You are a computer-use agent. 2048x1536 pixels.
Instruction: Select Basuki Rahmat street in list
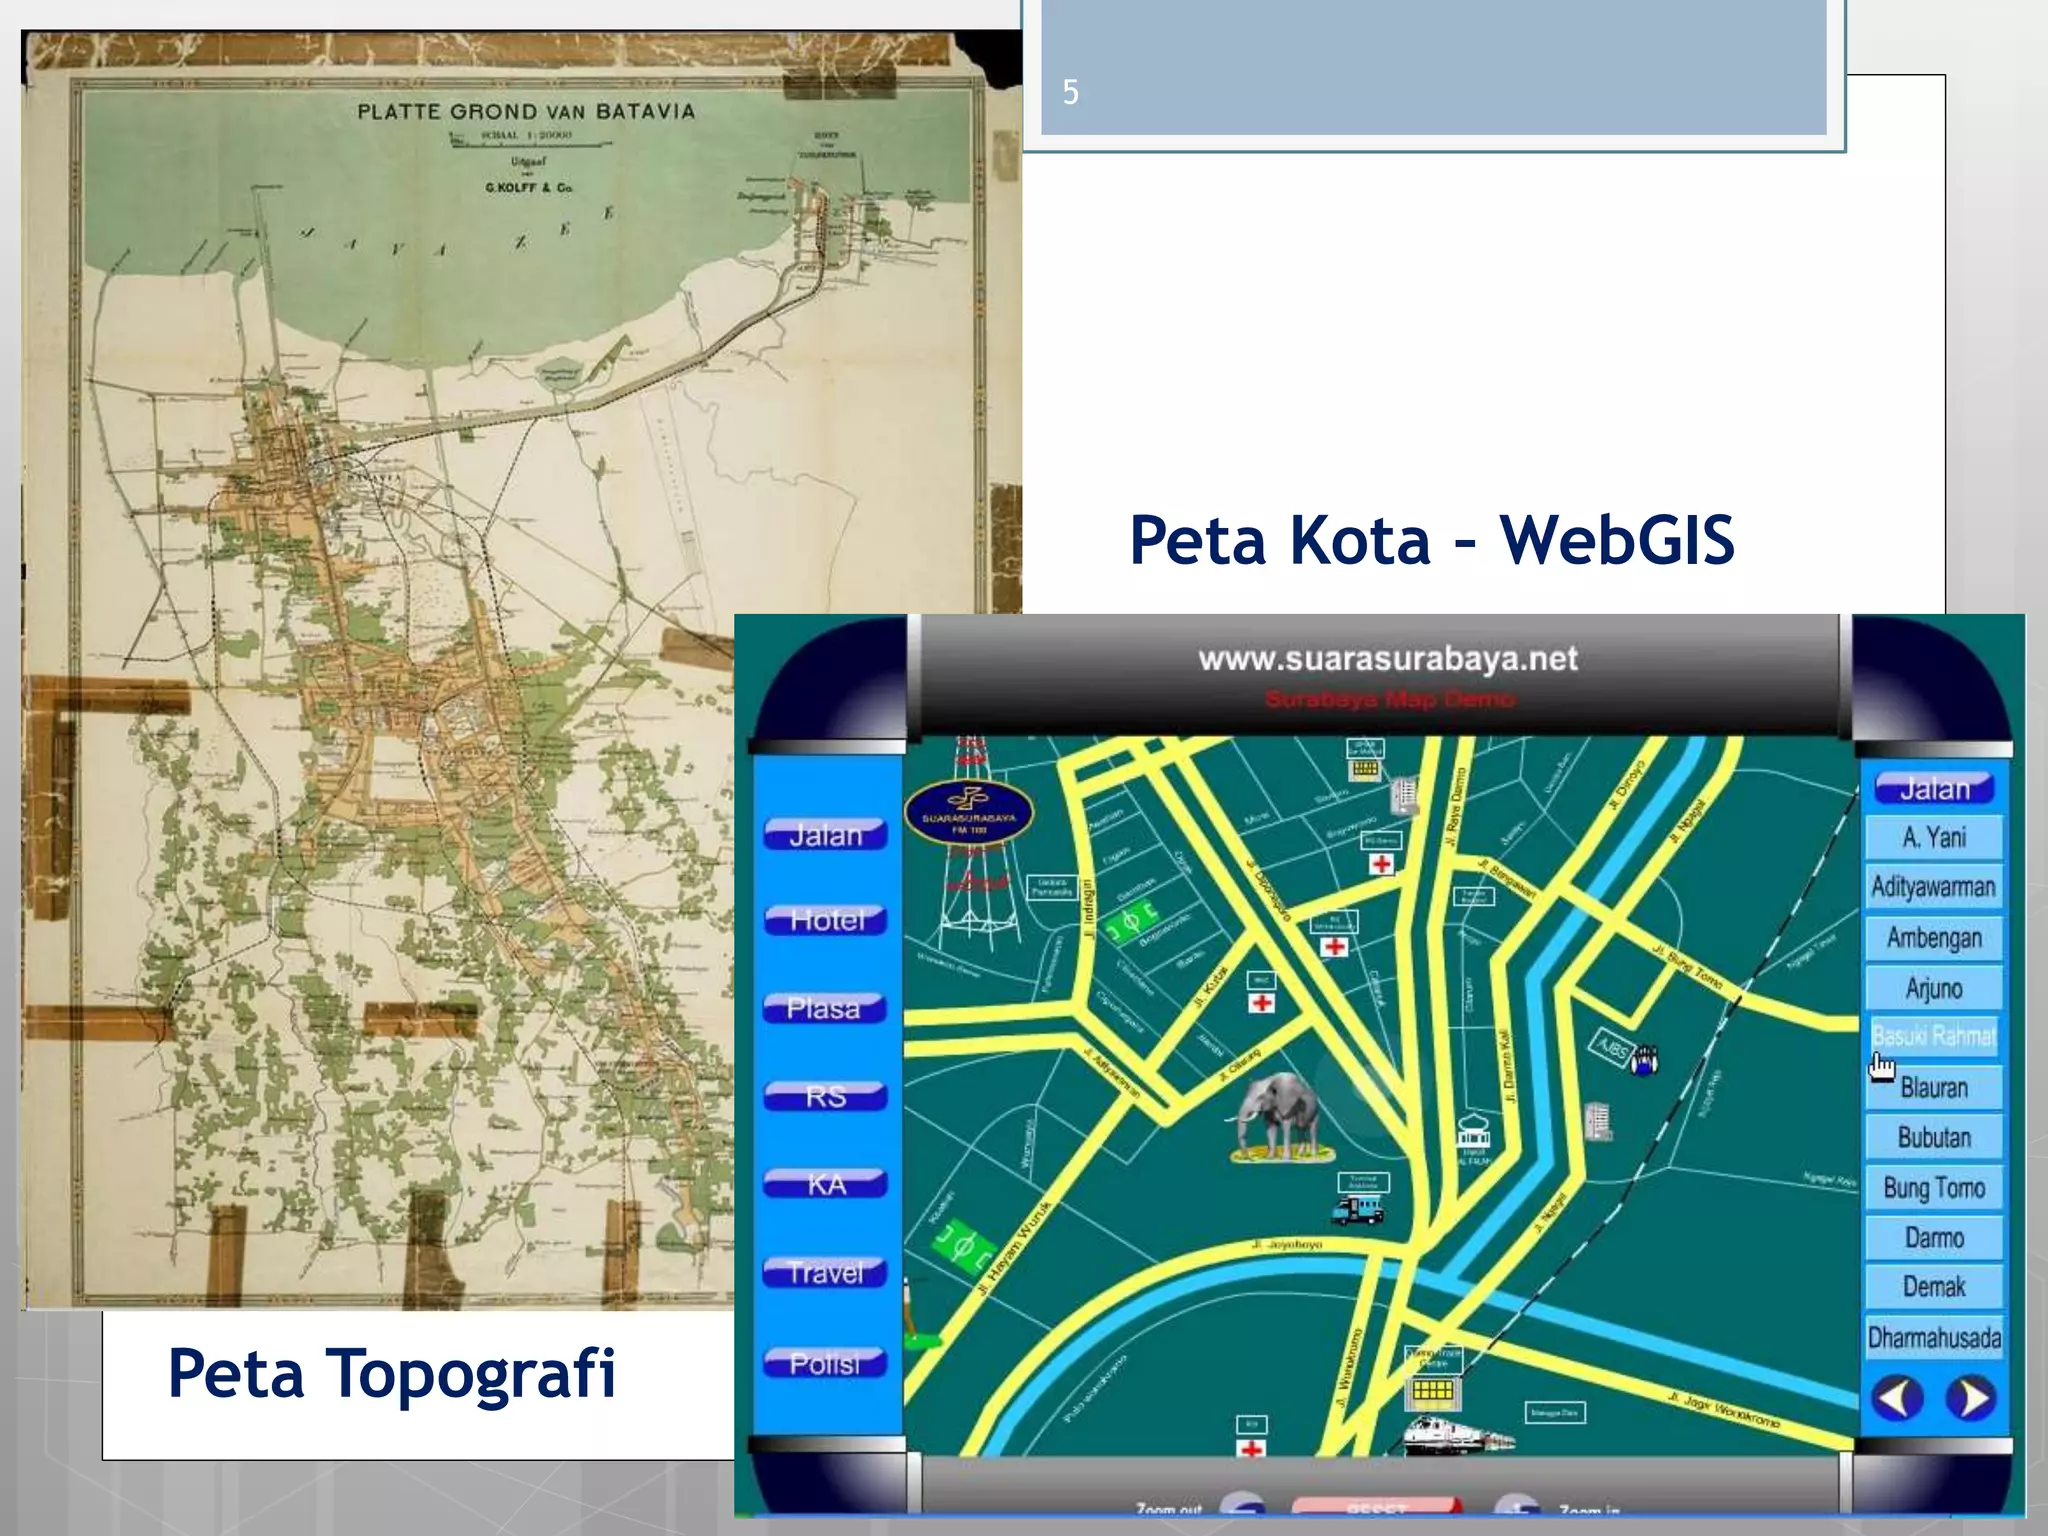click(x=1933, y=1036)
